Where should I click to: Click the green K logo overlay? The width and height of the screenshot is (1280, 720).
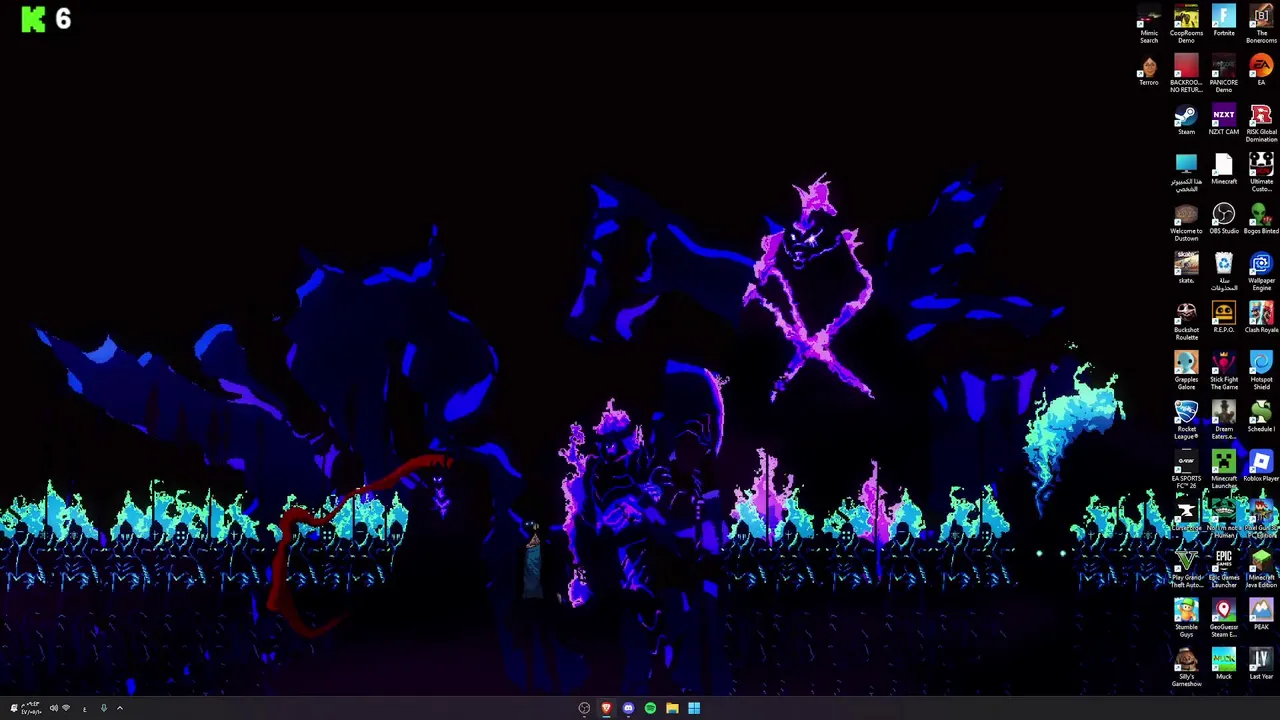34,19
